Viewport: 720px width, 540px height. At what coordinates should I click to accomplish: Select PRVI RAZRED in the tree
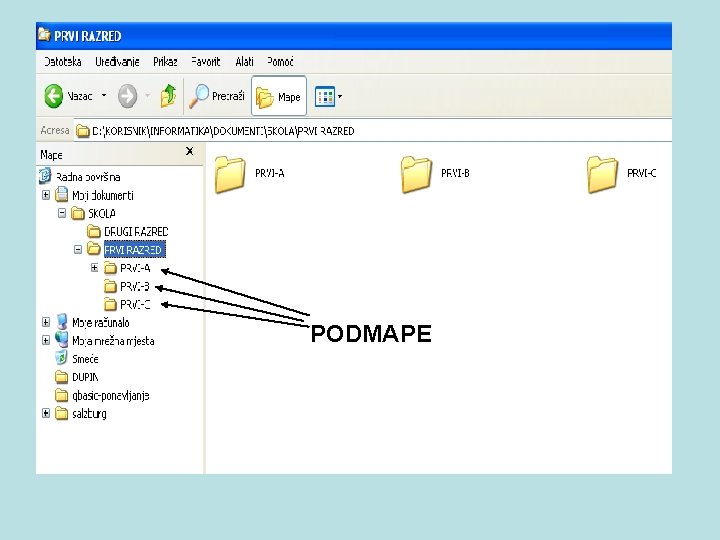[x=135, y=250]
